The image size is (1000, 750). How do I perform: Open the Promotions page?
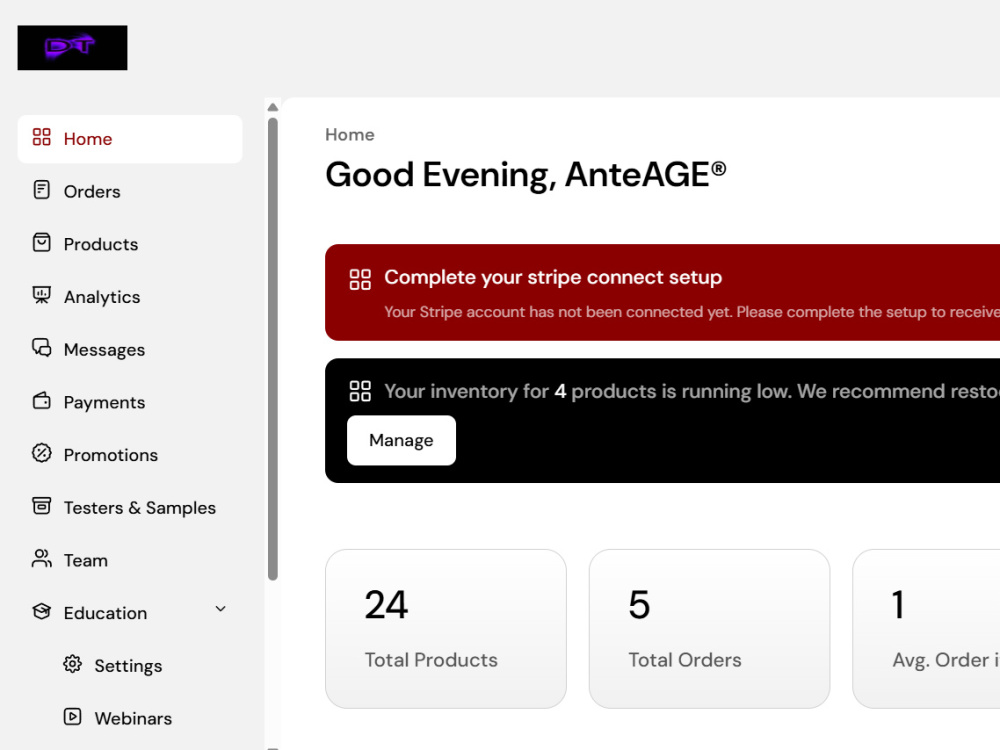pyautogui.click(x=130, y=455)
